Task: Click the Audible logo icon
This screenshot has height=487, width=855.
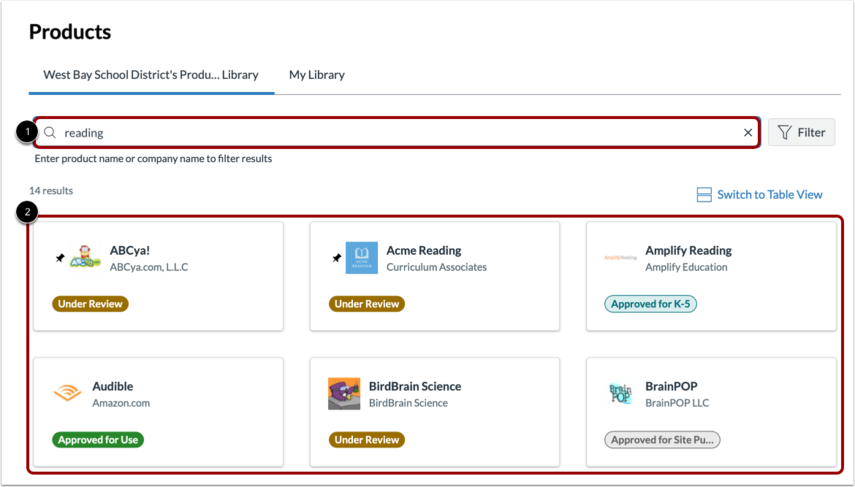Action: 68,393
